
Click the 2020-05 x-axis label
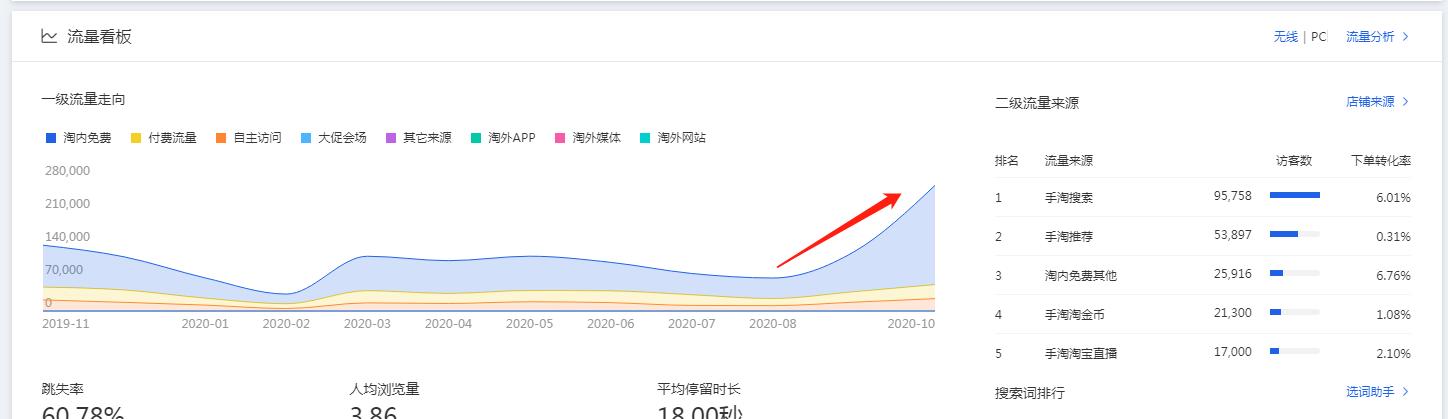(x=529, y=324)
